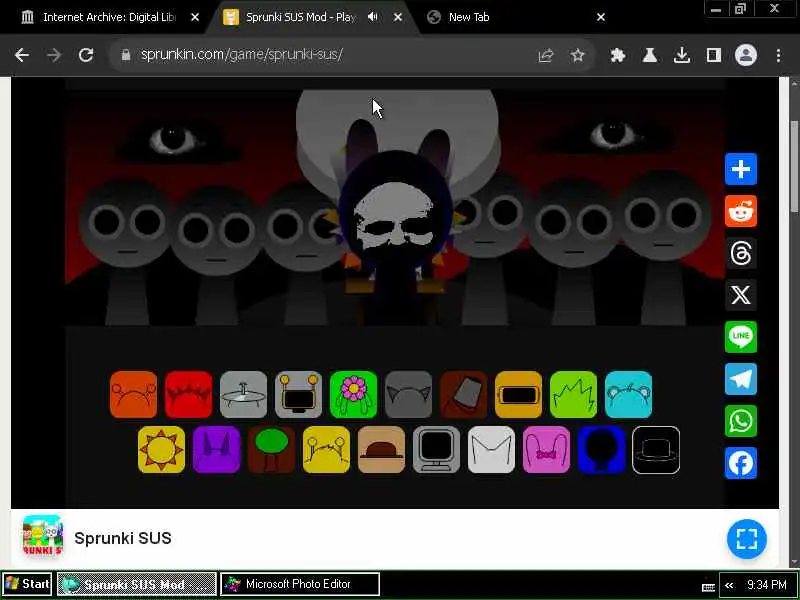Open Chrome Labs flask icon

point(649,55)
